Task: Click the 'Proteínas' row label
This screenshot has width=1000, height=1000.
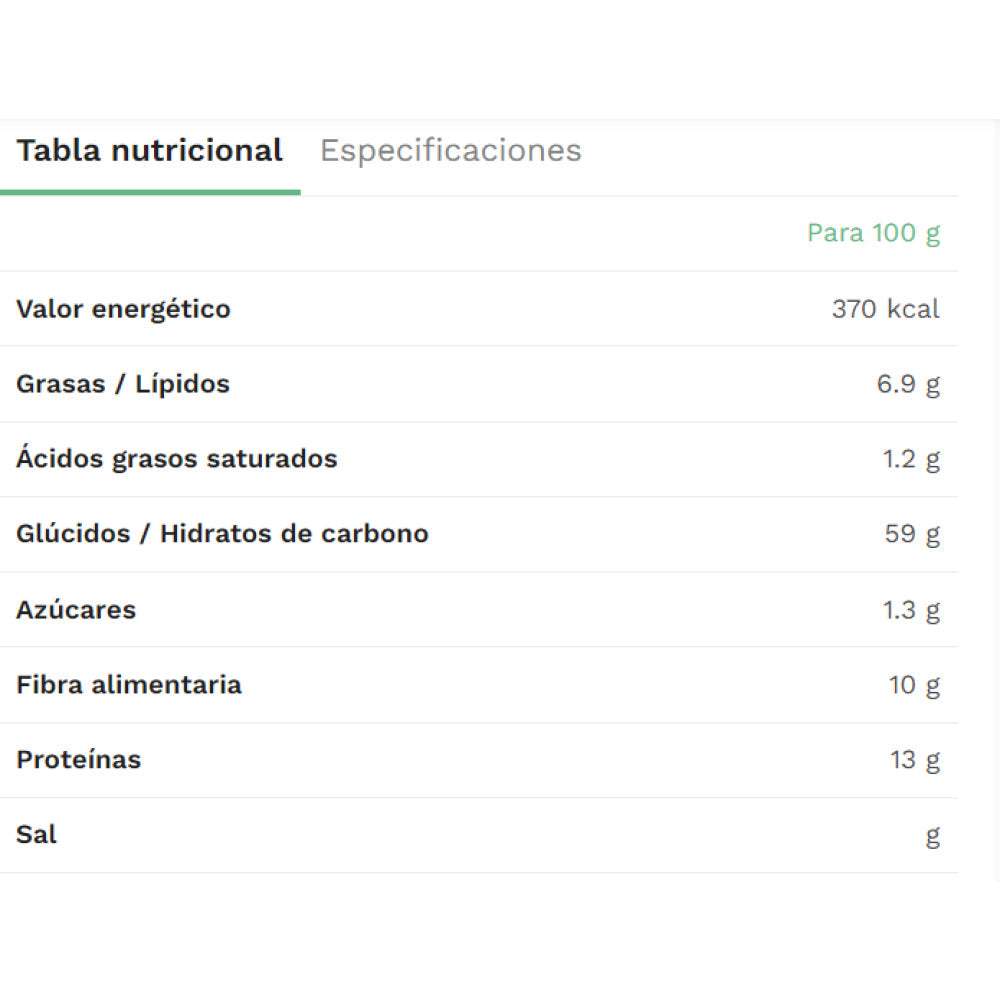Action: pos(79,760)
